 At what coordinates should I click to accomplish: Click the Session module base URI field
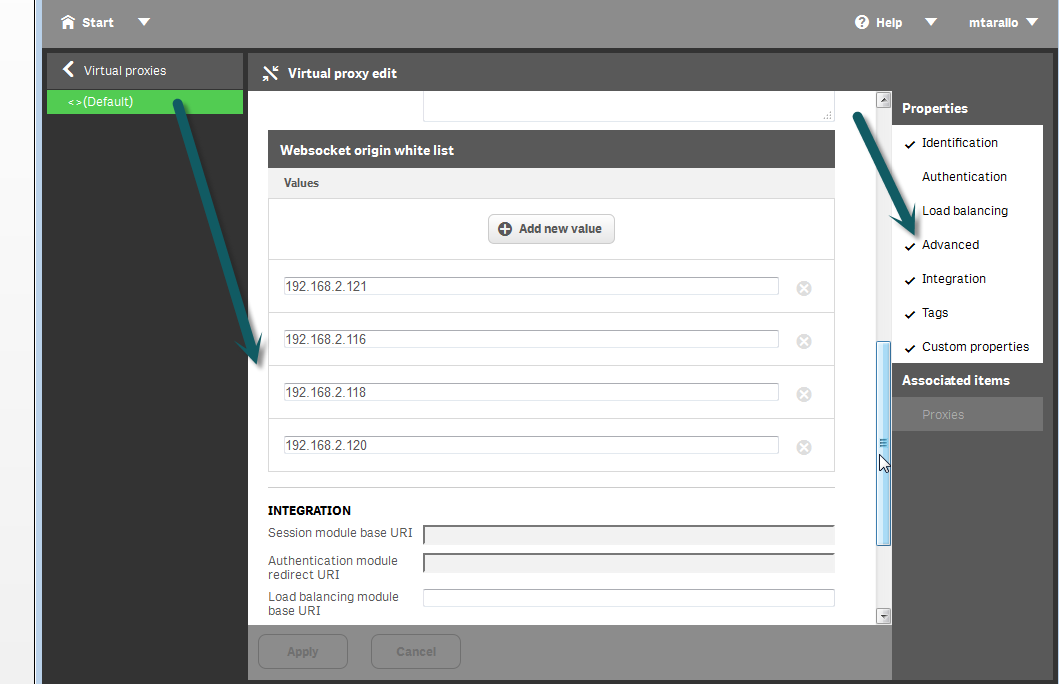tap(629, 535)
